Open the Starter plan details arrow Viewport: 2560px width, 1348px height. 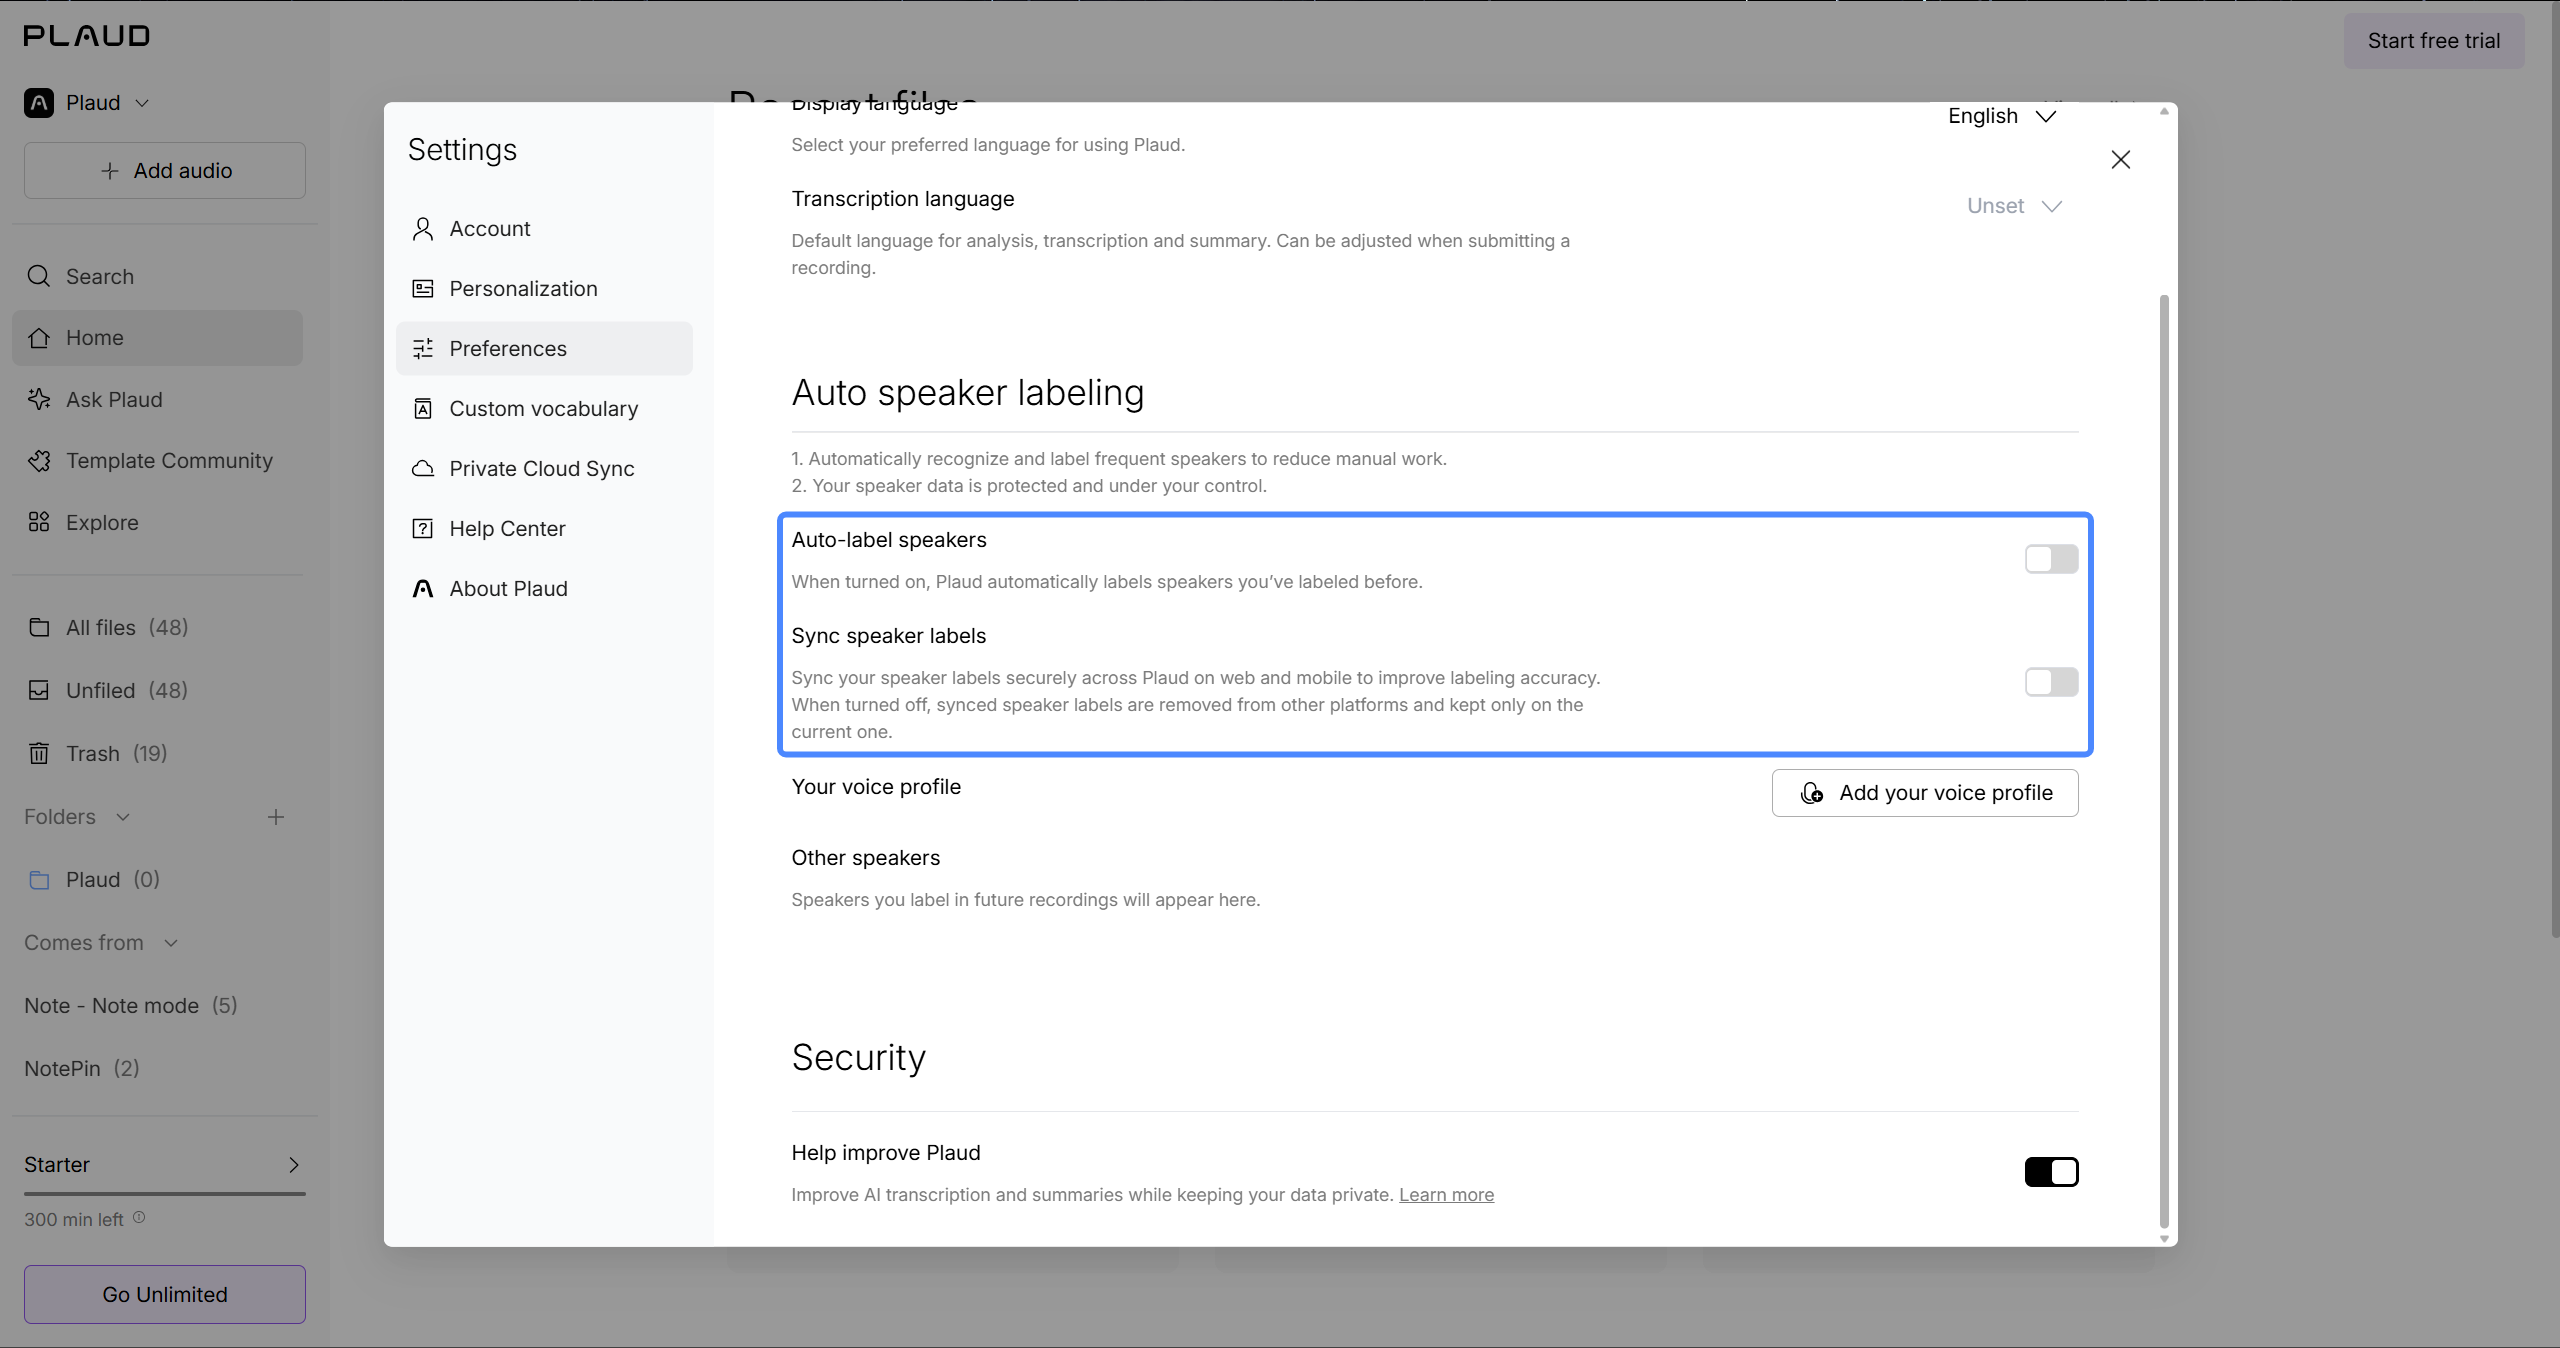click(294, 1165)
